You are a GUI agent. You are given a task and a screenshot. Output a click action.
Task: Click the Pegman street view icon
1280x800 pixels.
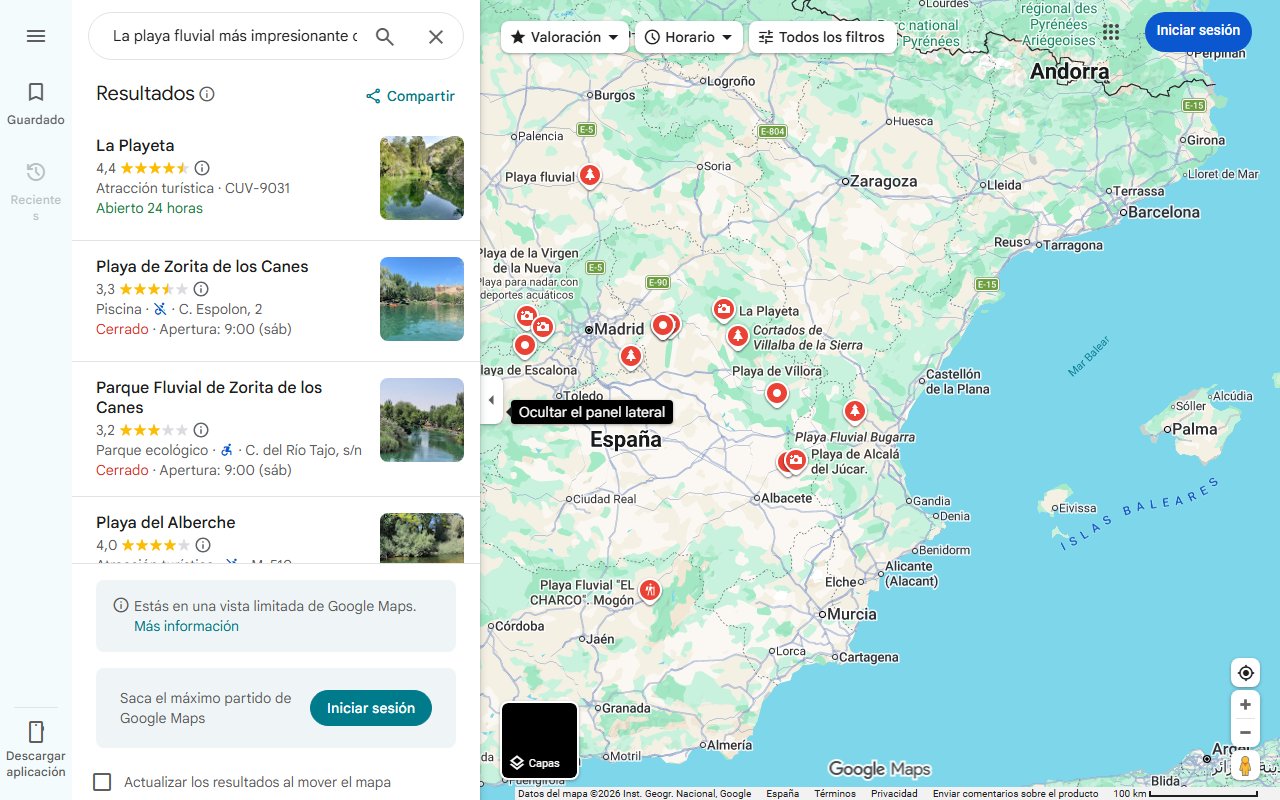(x=1245, y=765)
